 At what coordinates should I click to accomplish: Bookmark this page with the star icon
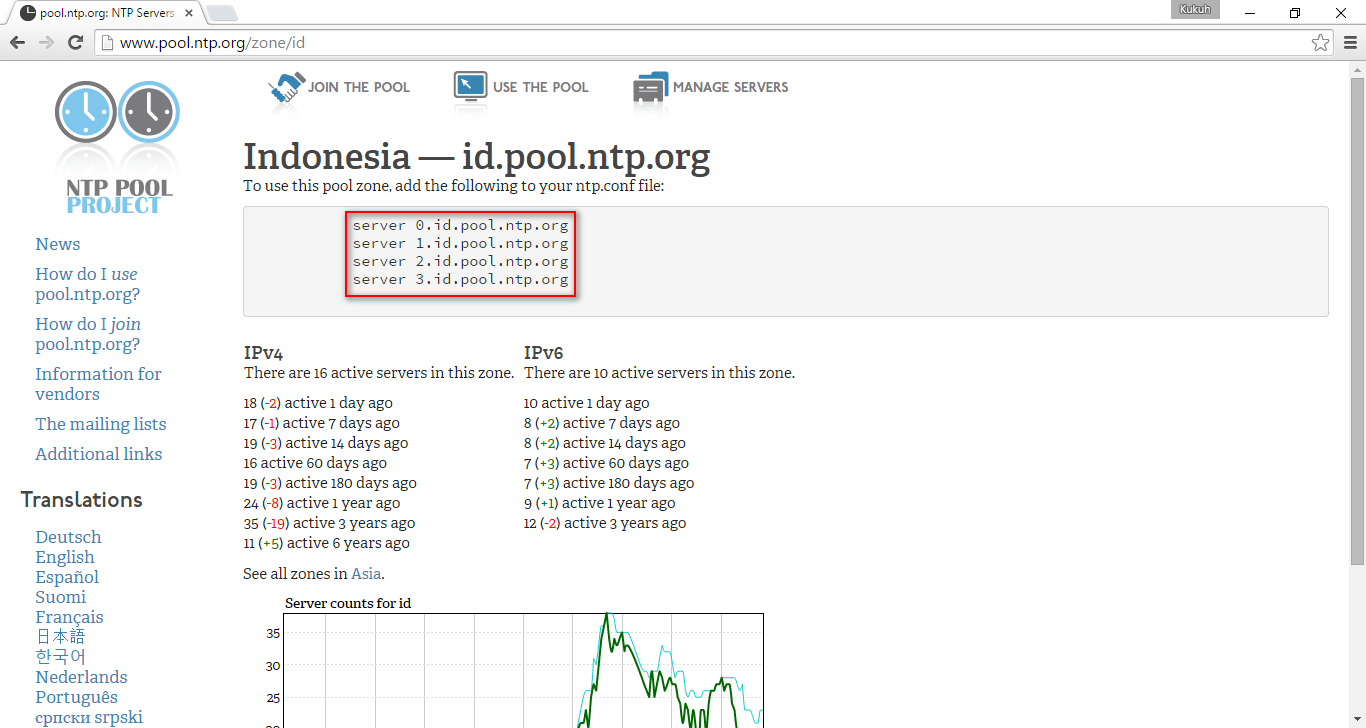(1320, 42)
